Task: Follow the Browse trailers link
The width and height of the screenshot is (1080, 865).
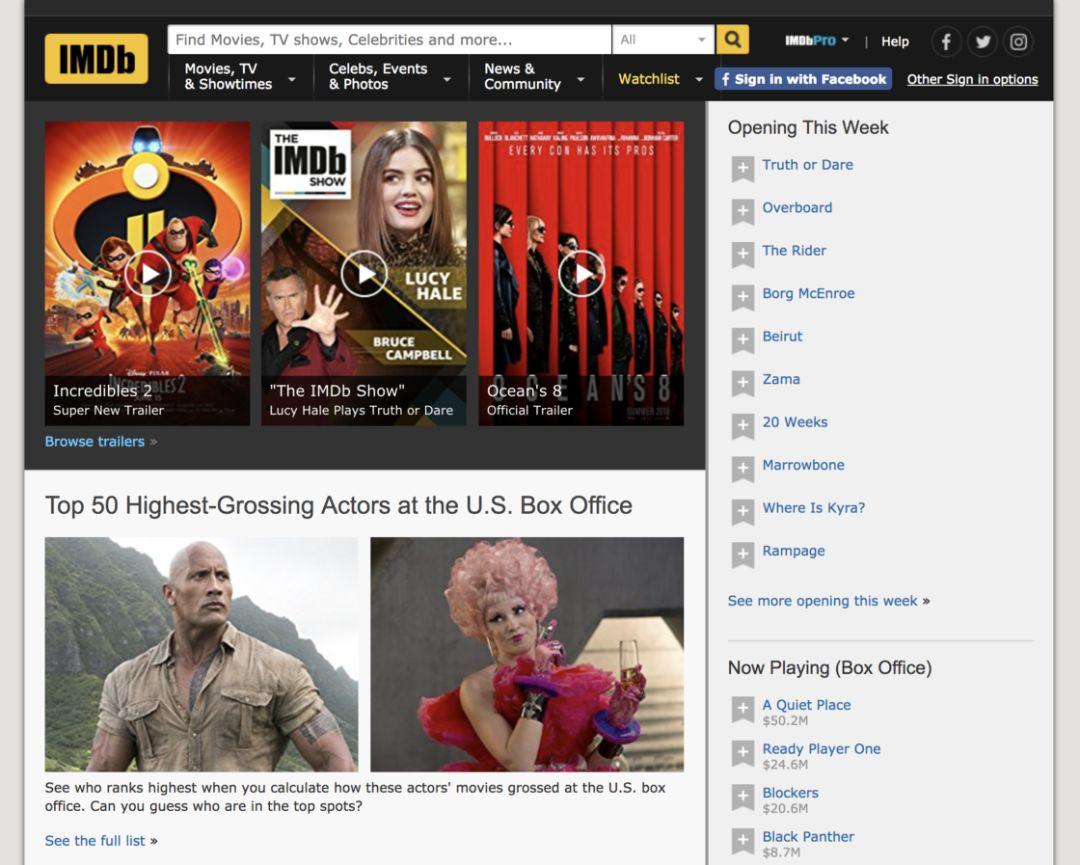Action: [x=95, y=441]
